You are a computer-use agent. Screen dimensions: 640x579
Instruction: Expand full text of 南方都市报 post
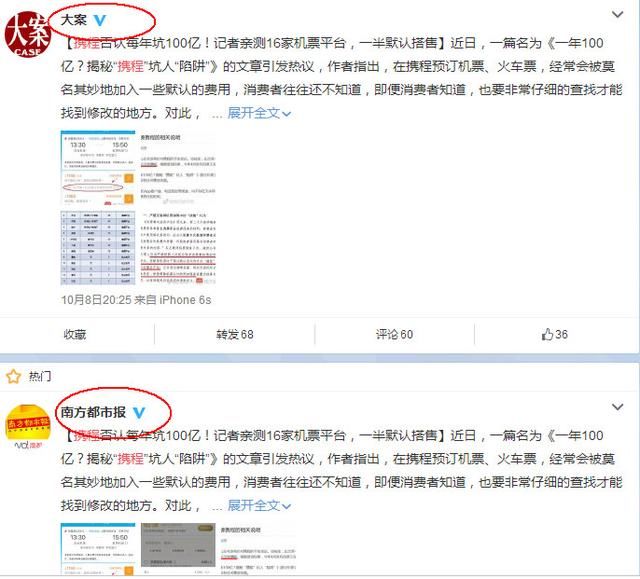(259, 506)
